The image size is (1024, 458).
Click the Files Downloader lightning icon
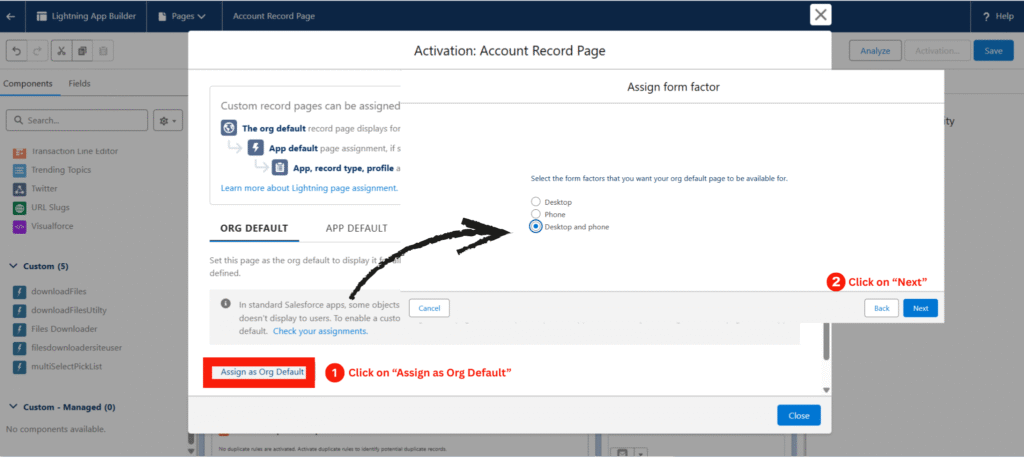[19, 329]
